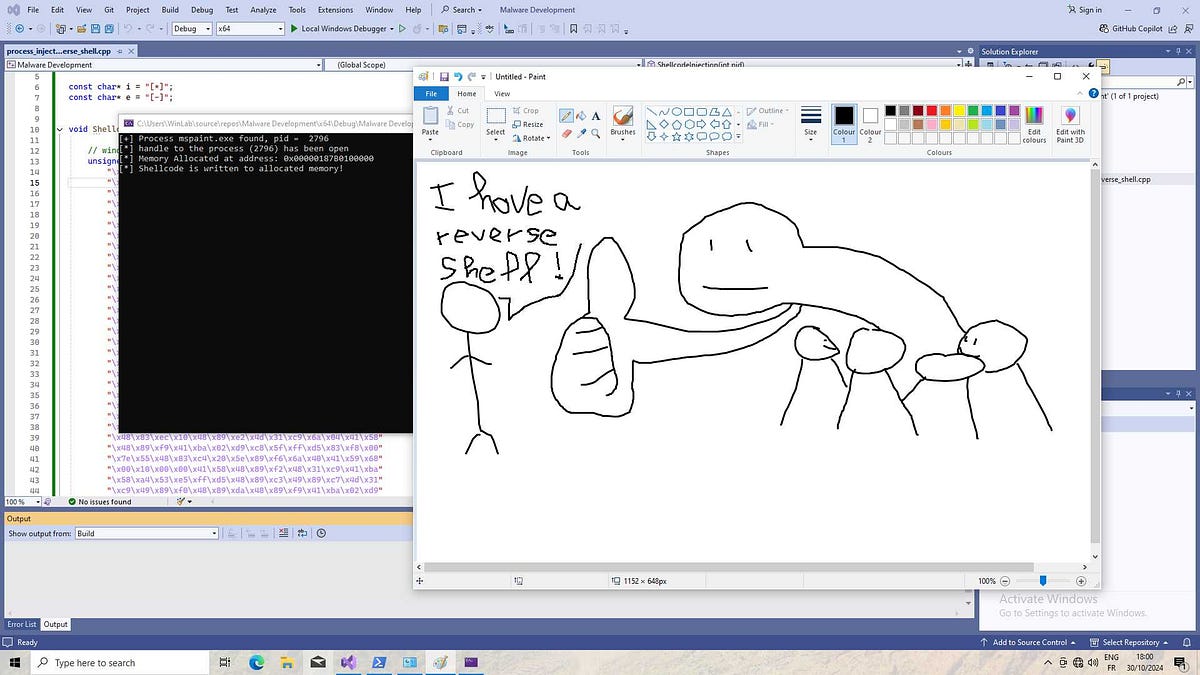This screenshot has height=675, width=1200.
Task: Open the Debug configuration dropdown
Action: (x=192, y=29)
